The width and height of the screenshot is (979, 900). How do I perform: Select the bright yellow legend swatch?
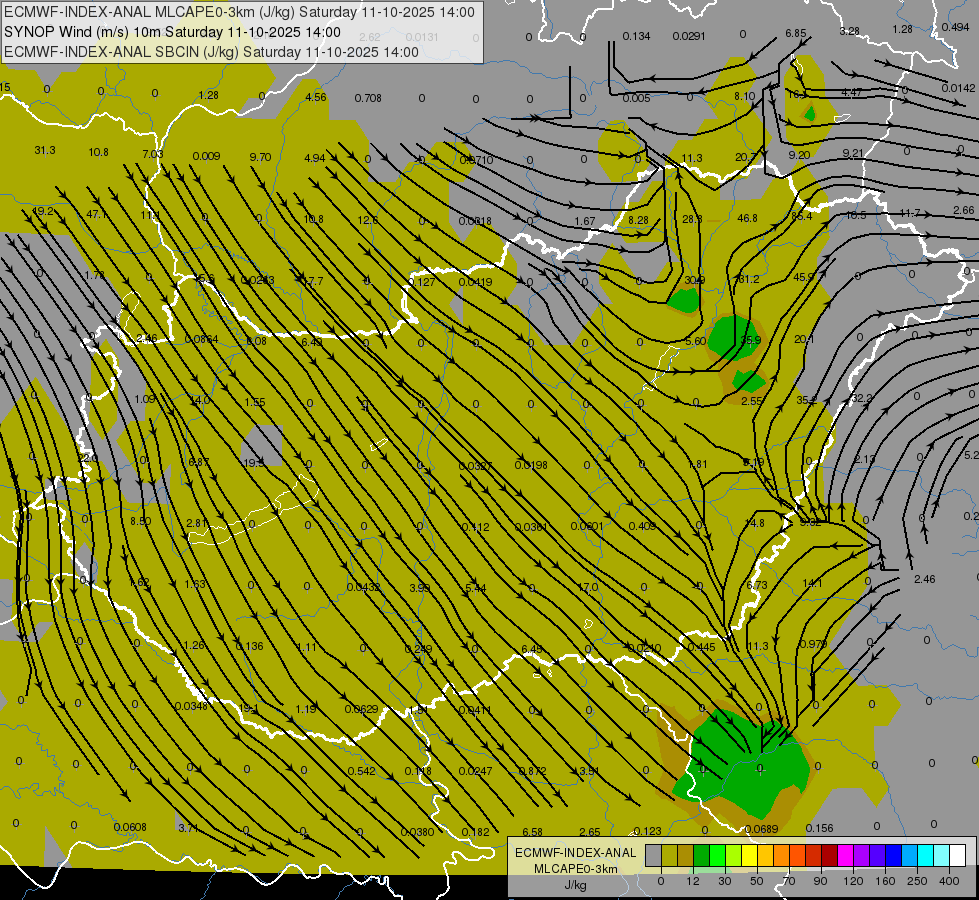(x=750, y=855)
